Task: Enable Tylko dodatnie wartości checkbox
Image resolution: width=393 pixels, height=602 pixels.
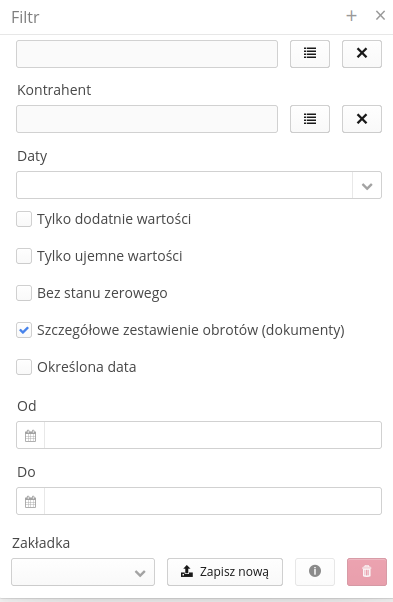Action: [24, 219]
